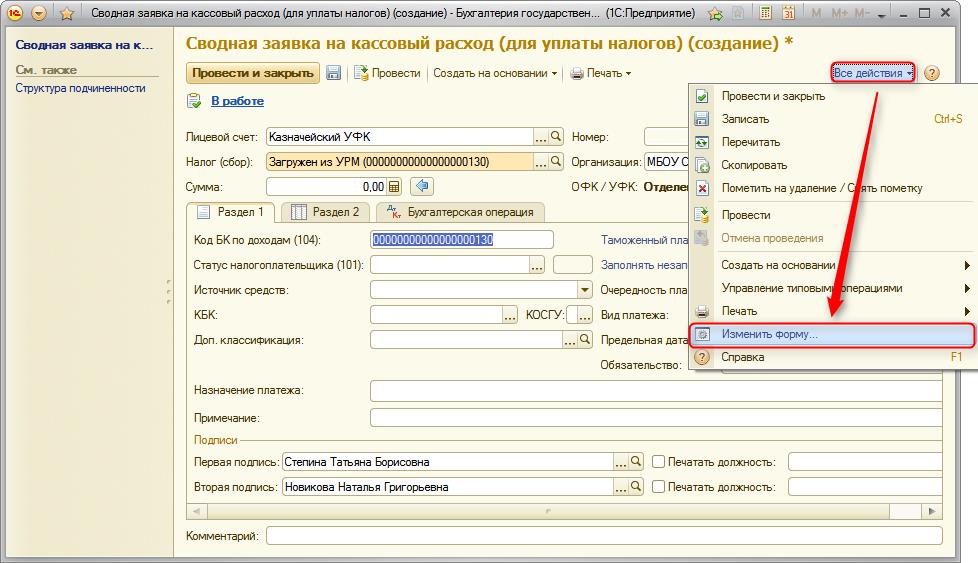The image size is (978, 563).
Task: Toggle Печатать должность checkbox for Первая подпись
Action: click(658, 461)
